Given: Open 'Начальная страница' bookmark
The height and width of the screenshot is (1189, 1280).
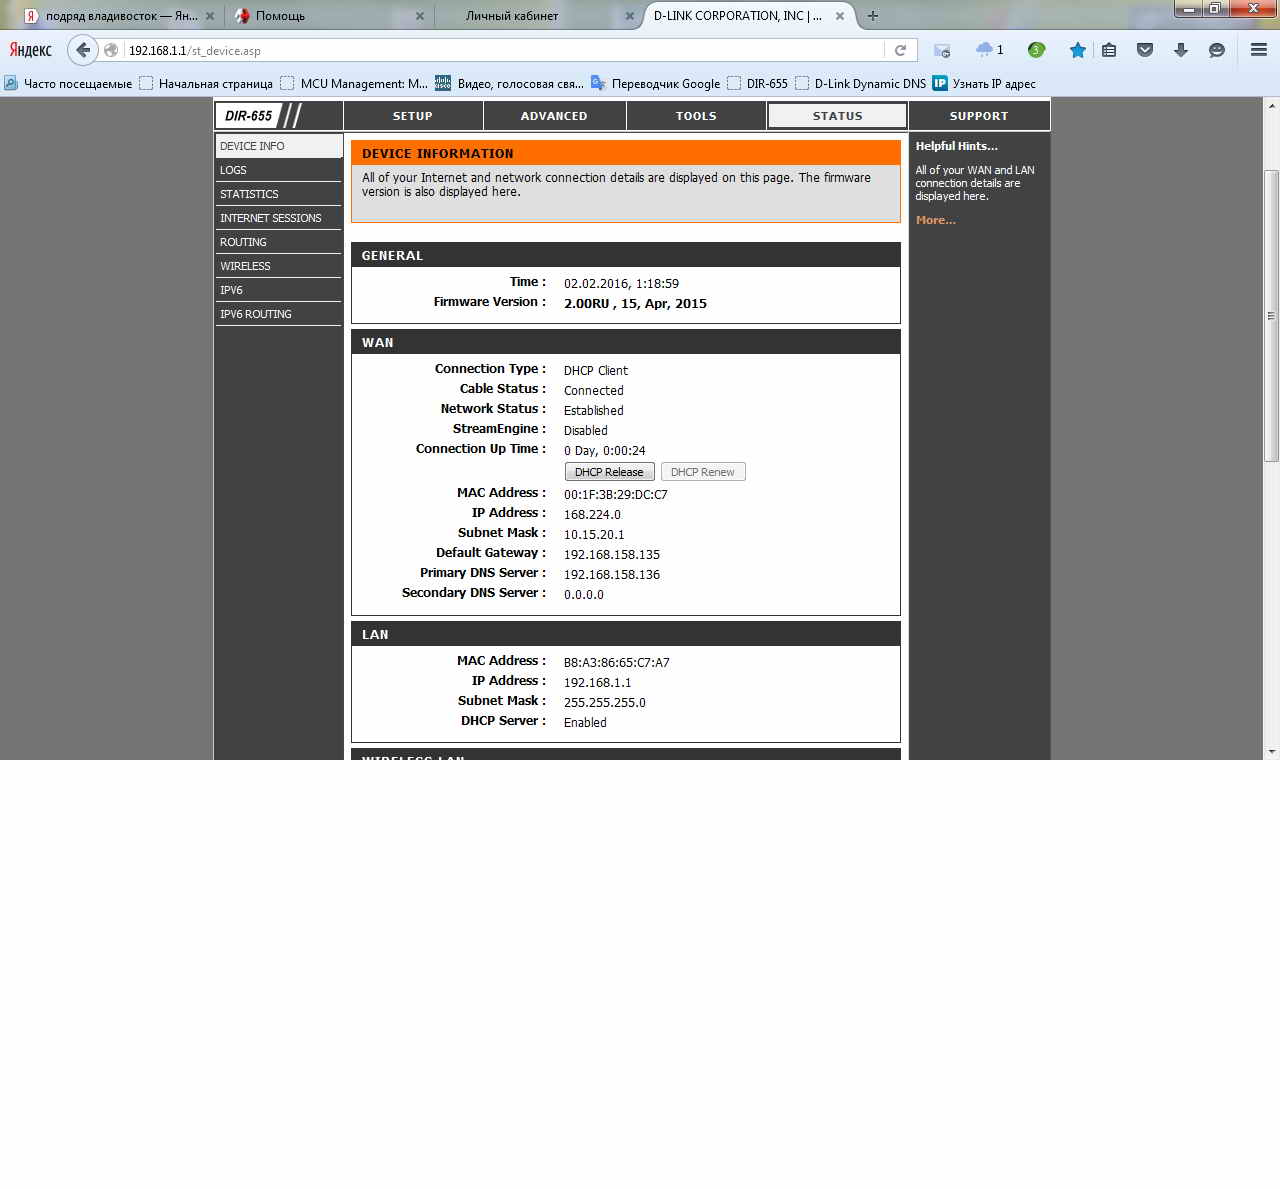Looking at the screenshot, I should click(207, 84).
